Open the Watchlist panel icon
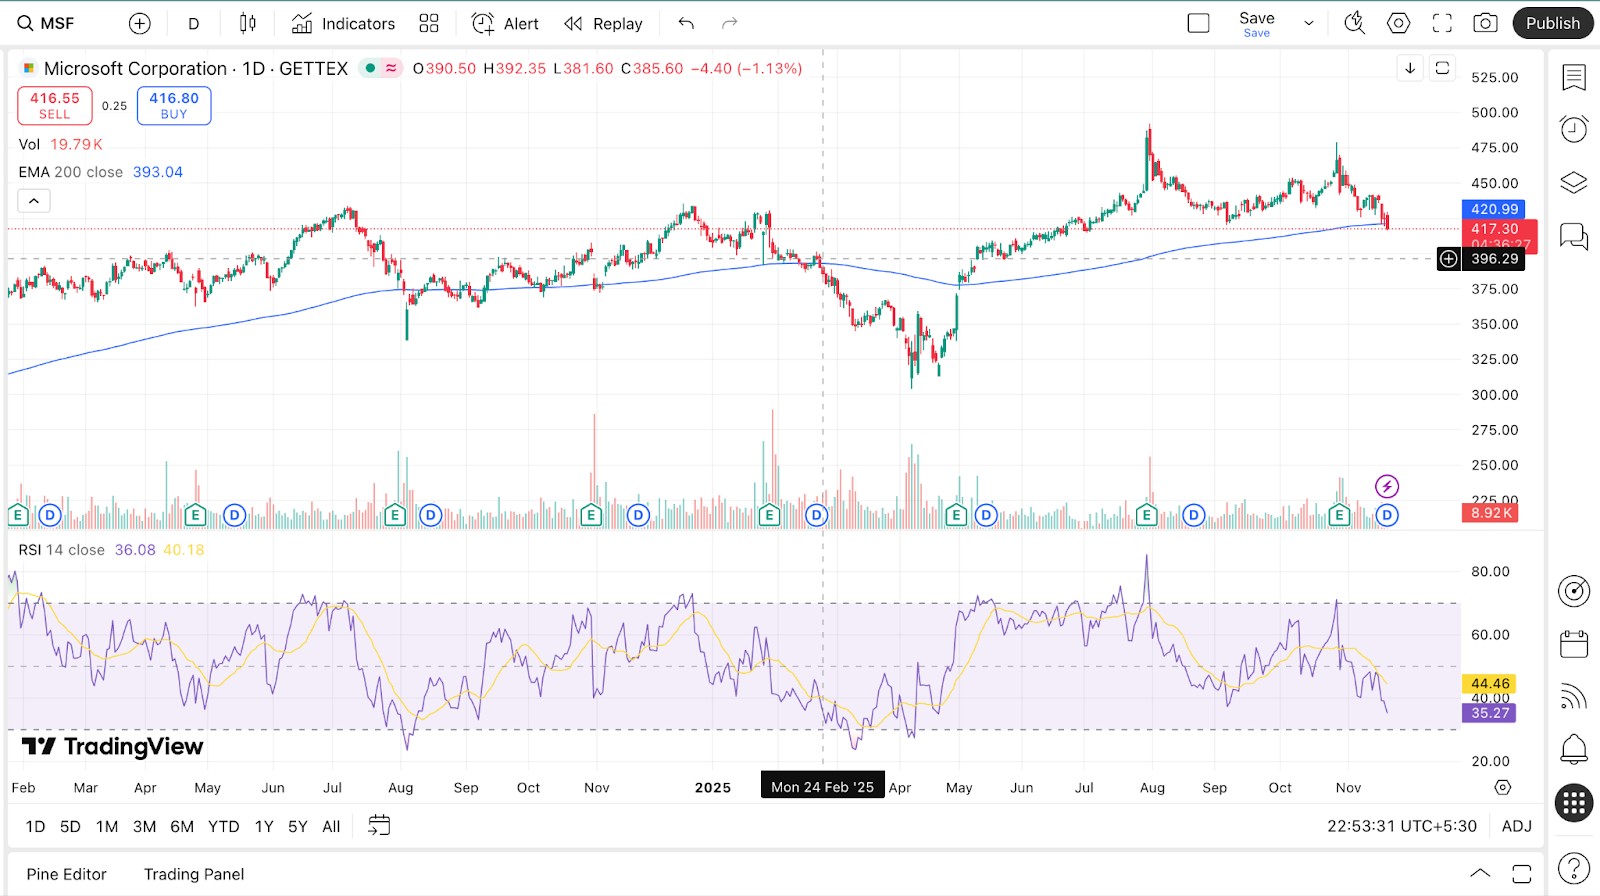The width and height of the screenshot is (1600, 896). point(1574,77)
